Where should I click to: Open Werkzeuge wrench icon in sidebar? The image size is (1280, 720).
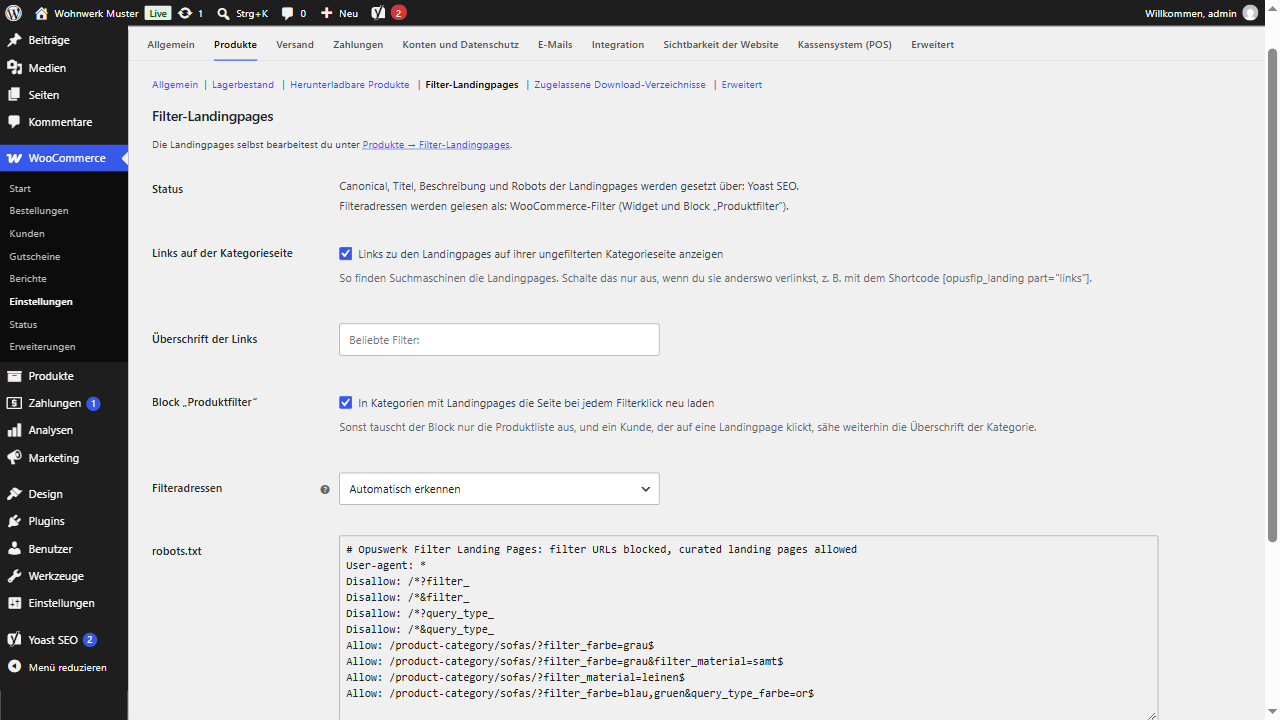pyautogui.click(x=14, y=576)
